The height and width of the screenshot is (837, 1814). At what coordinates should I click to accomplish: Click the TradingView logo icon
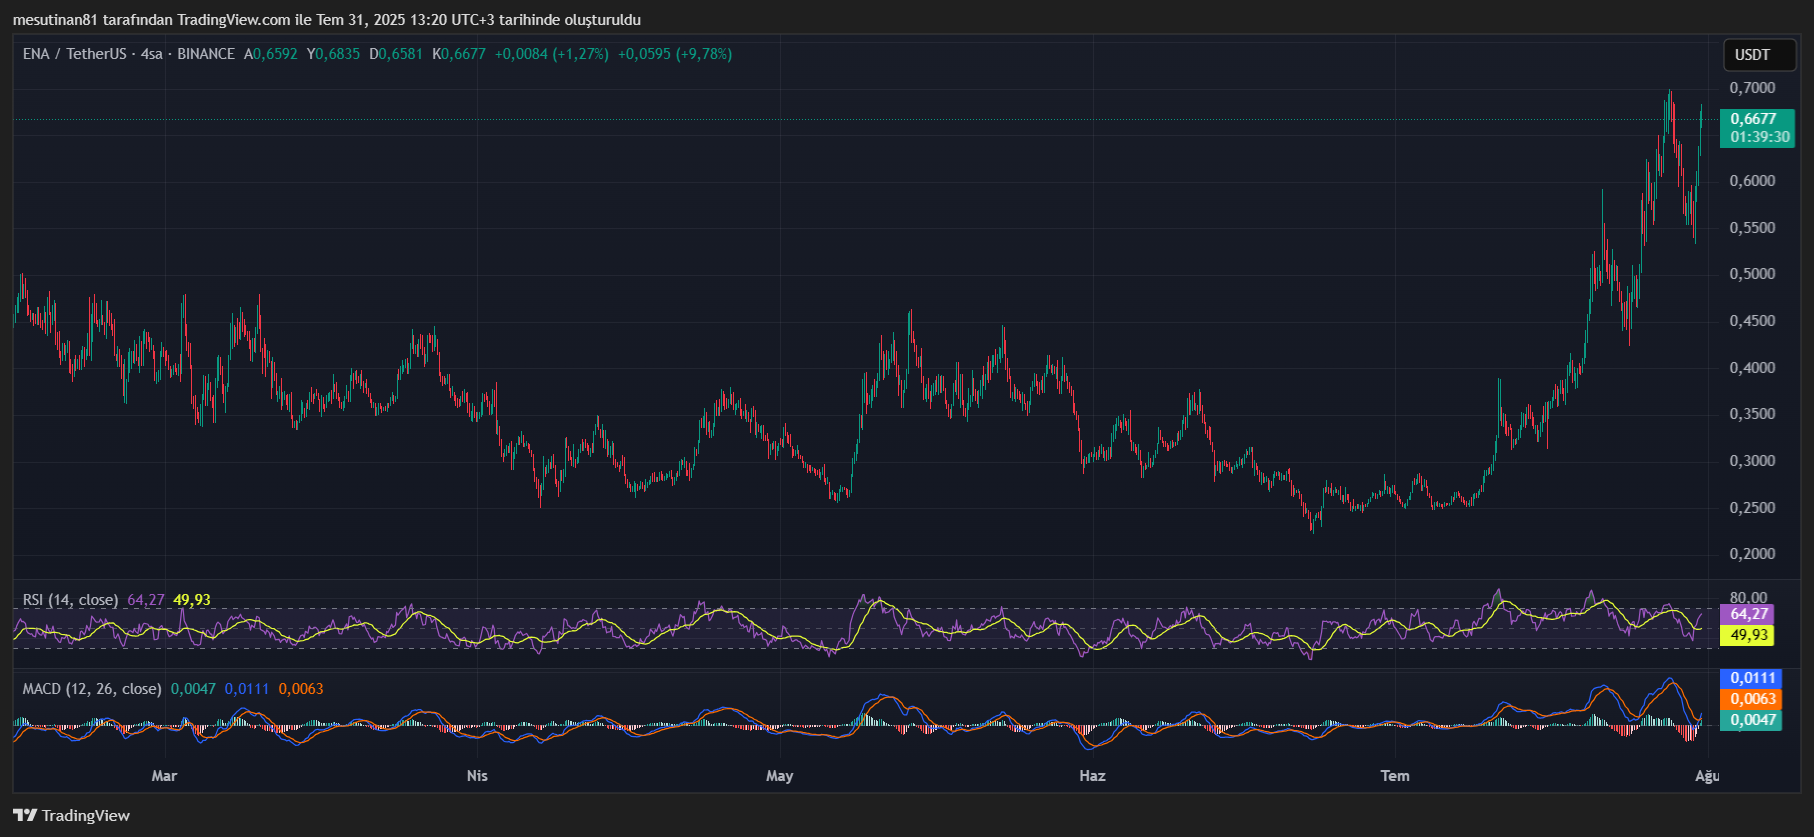coord(25,815)
